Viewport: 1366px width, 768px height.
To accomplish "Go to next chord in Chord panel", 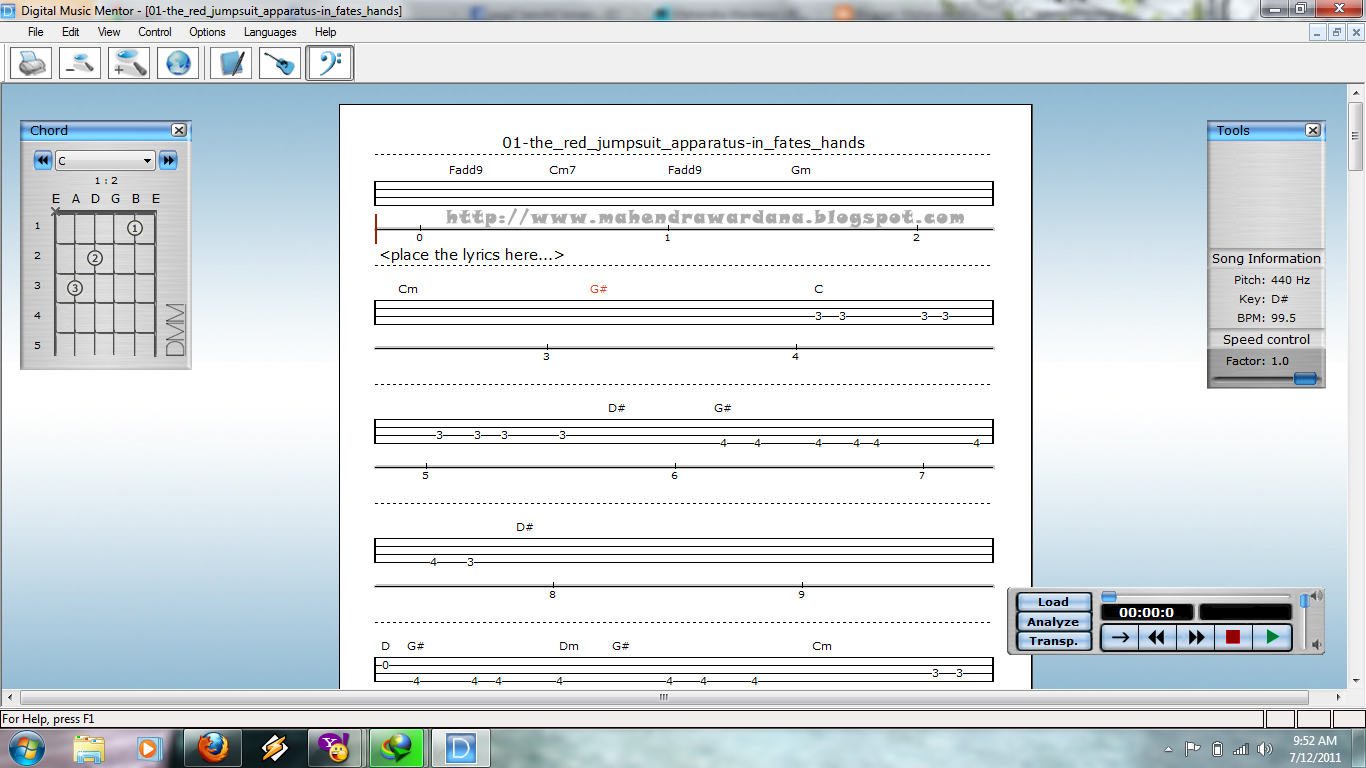I will [x=168, y=160].
